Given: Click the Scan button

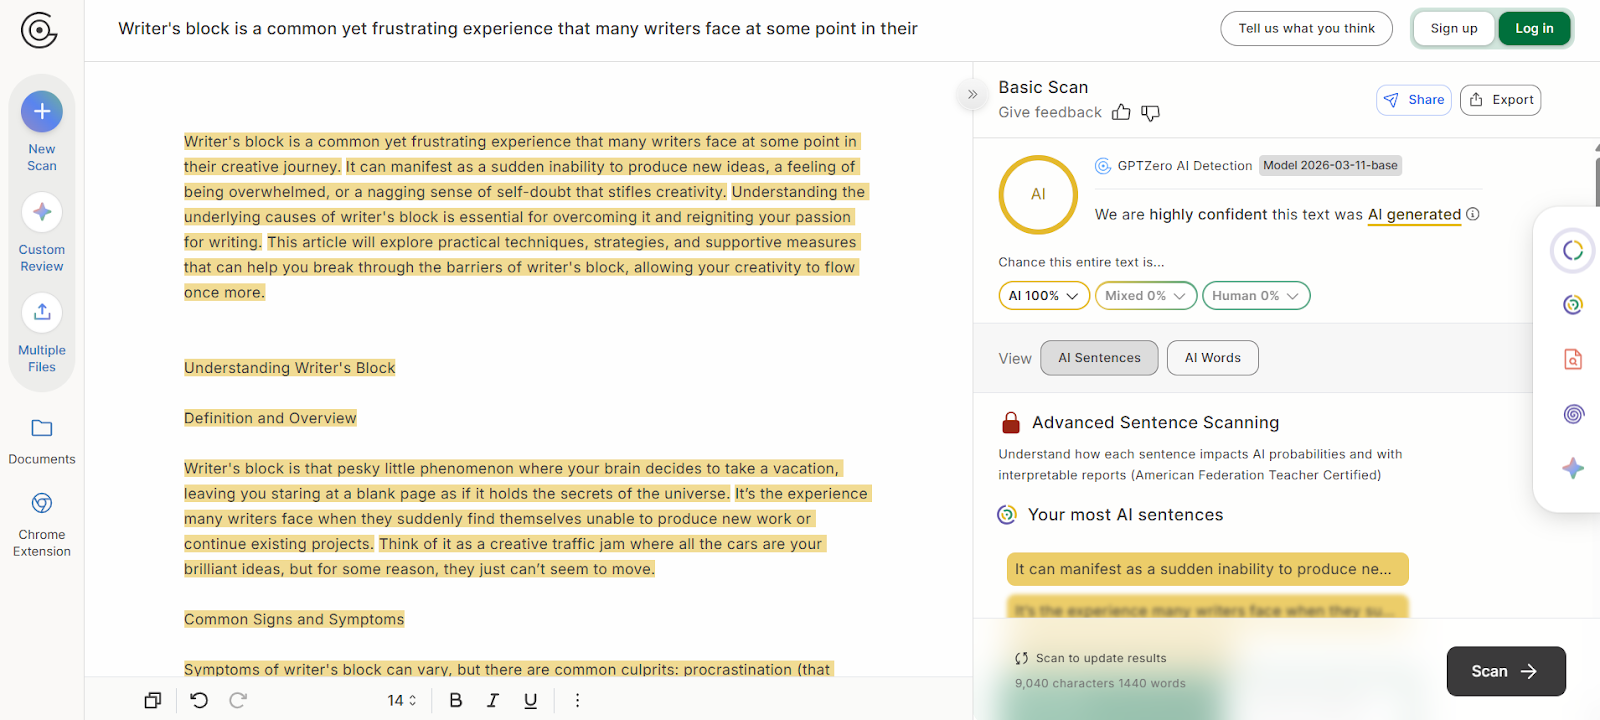Looking at the screenshot, I should point(1506,671).
